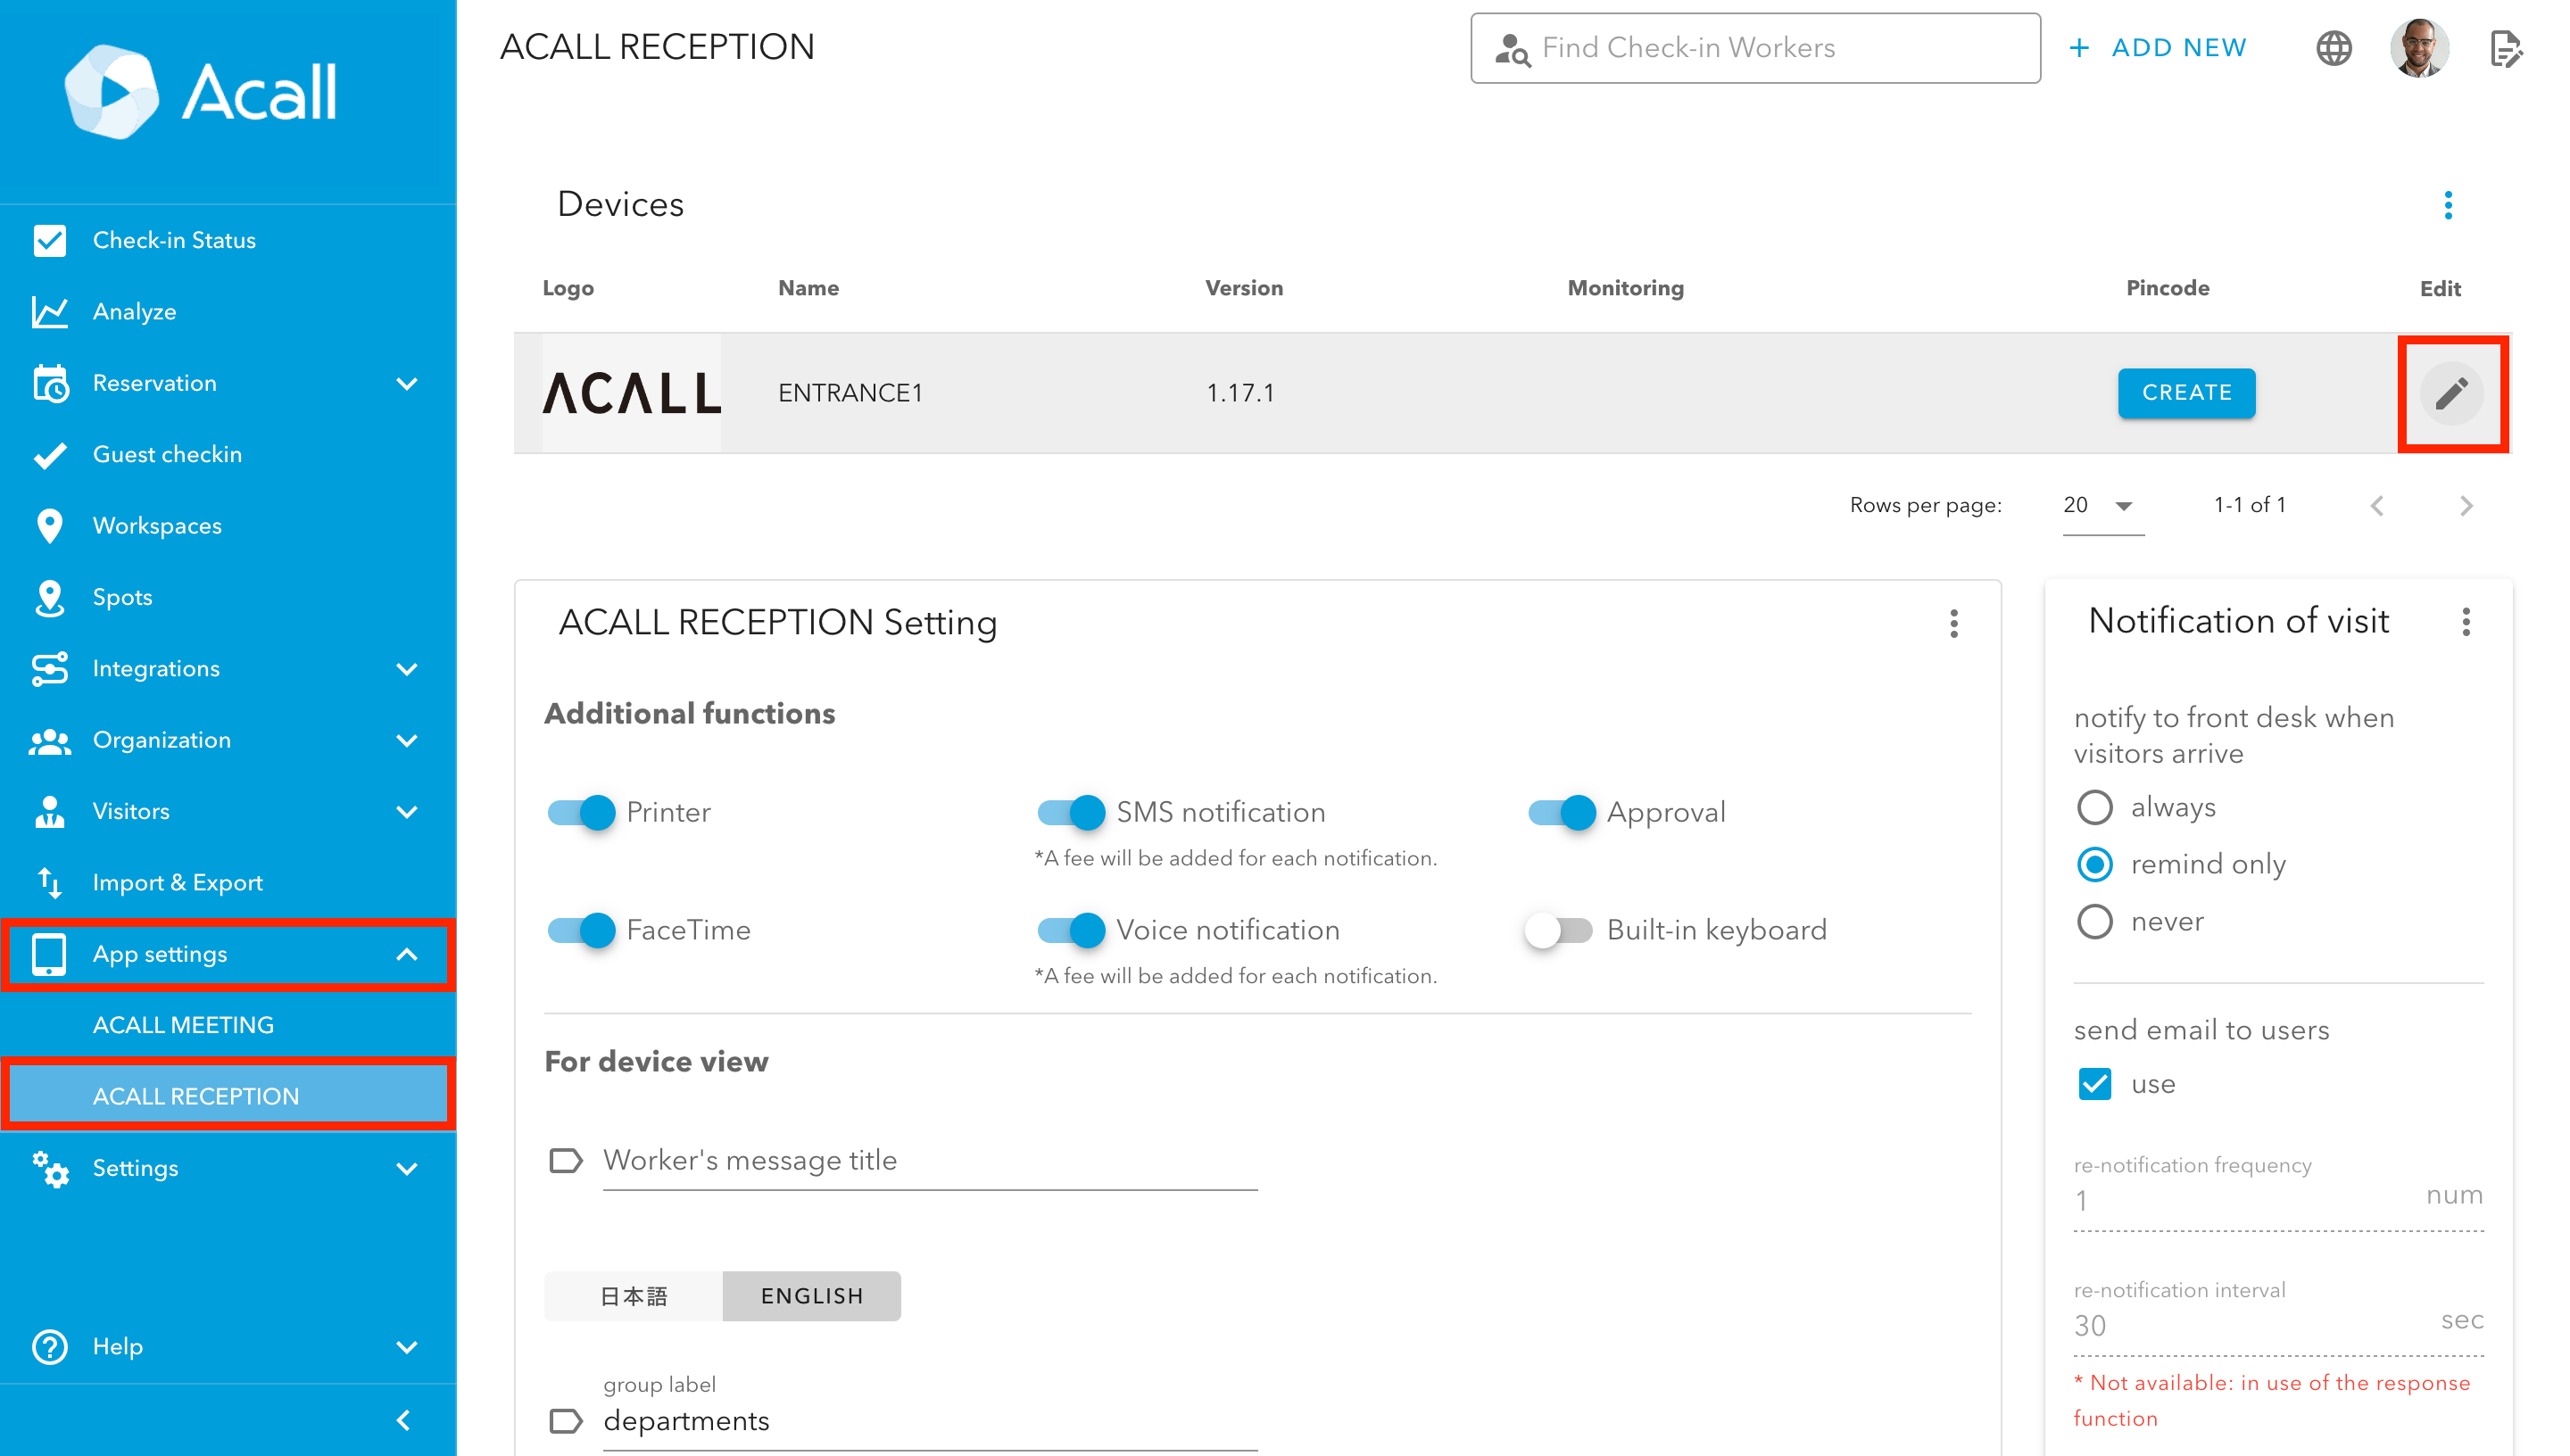2570x1456 pixels.
Task: Switch to the ENGLISH language tab
Action: [x=811, y=1296]
